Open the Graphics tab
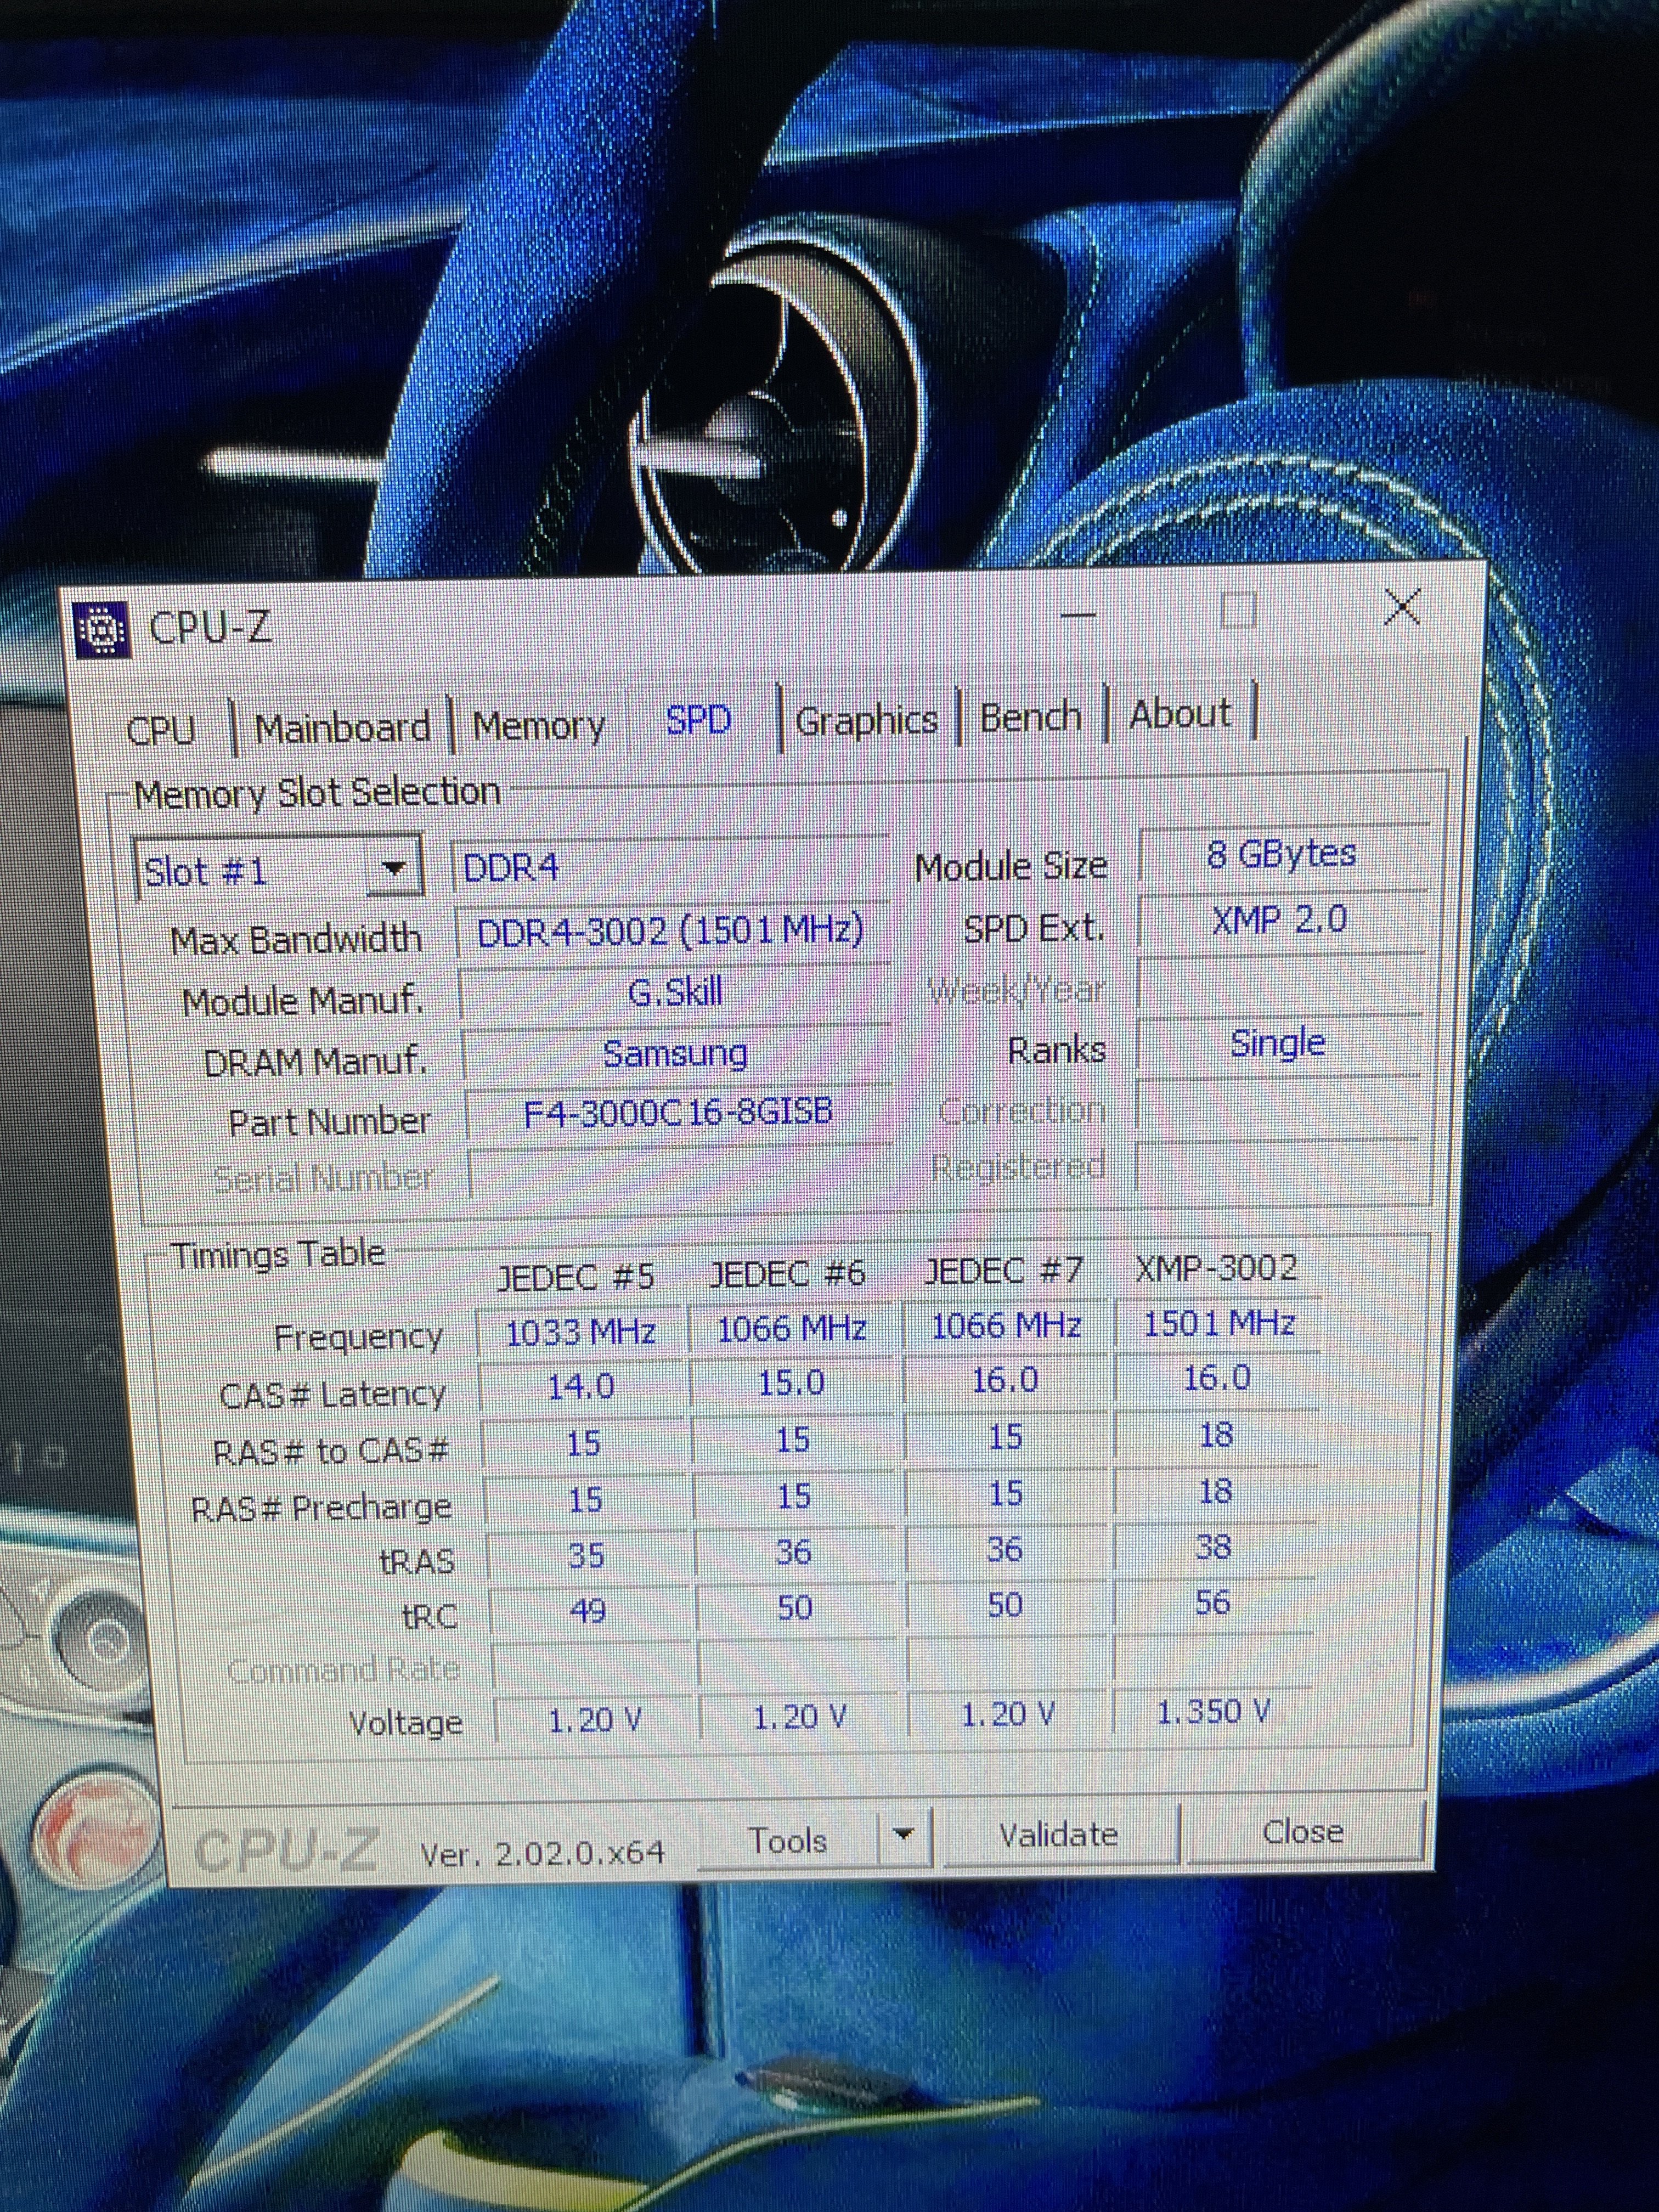 click(866, 720)
